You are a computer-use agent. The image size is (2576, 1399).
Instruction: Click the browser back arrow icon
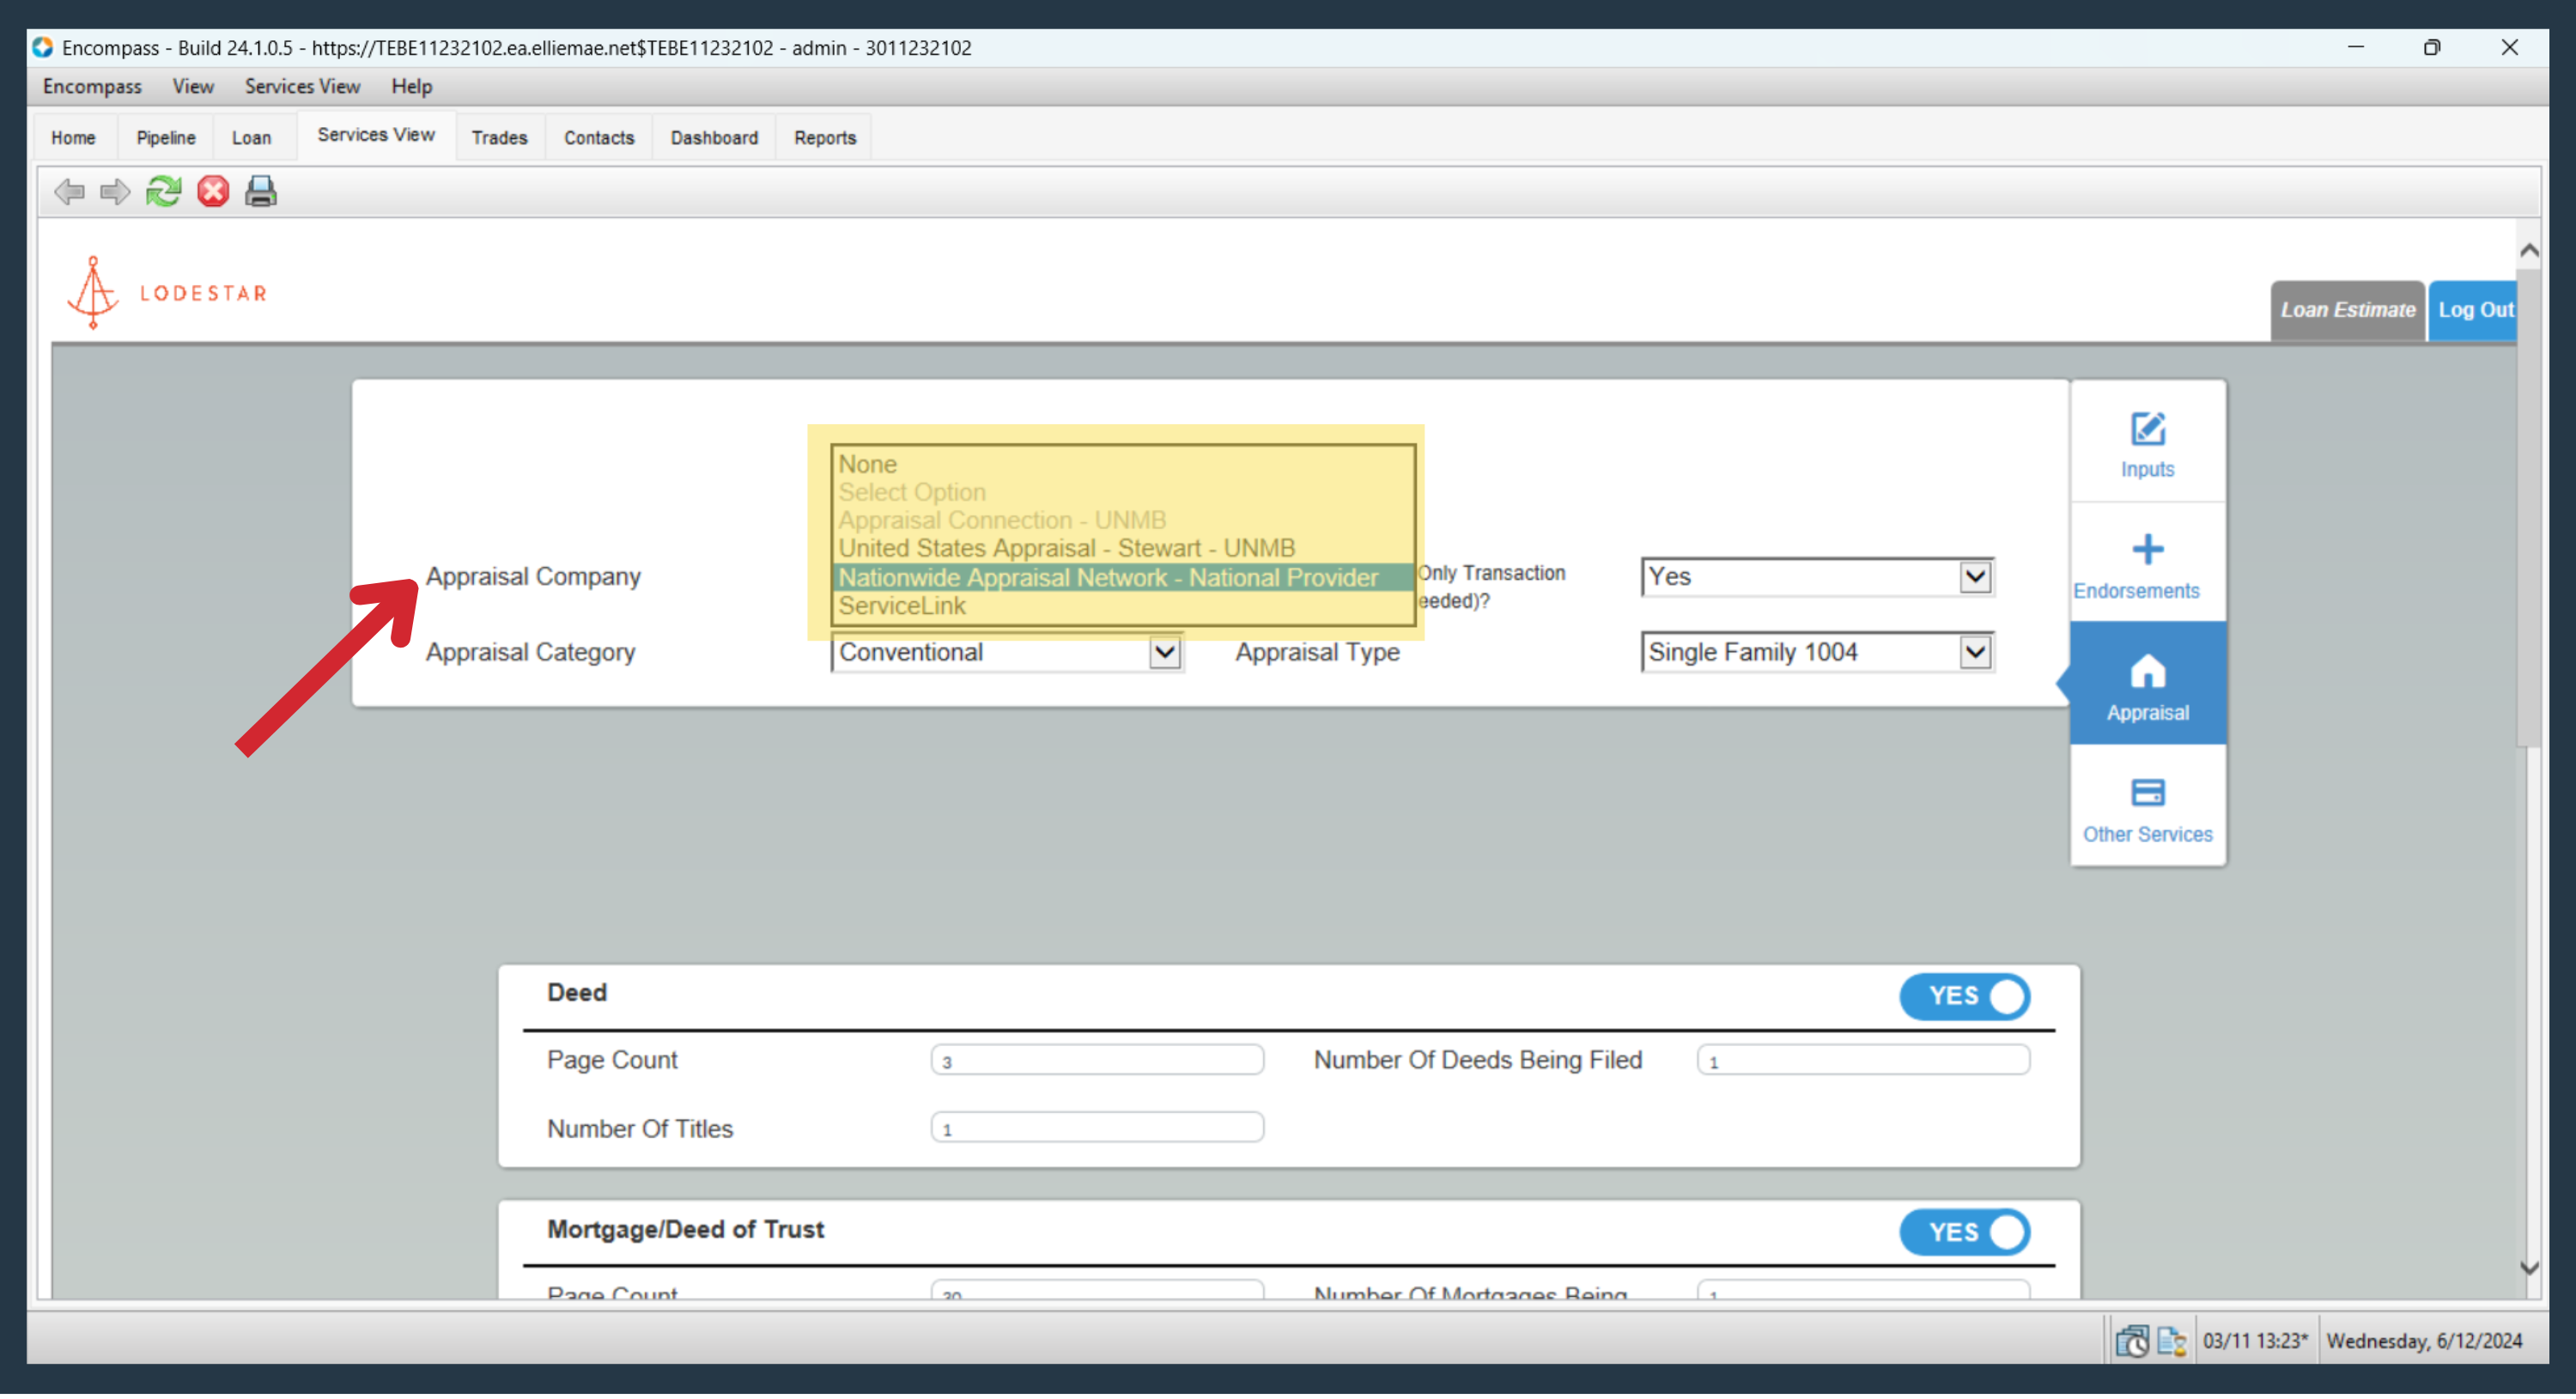[x=69, y=191]
